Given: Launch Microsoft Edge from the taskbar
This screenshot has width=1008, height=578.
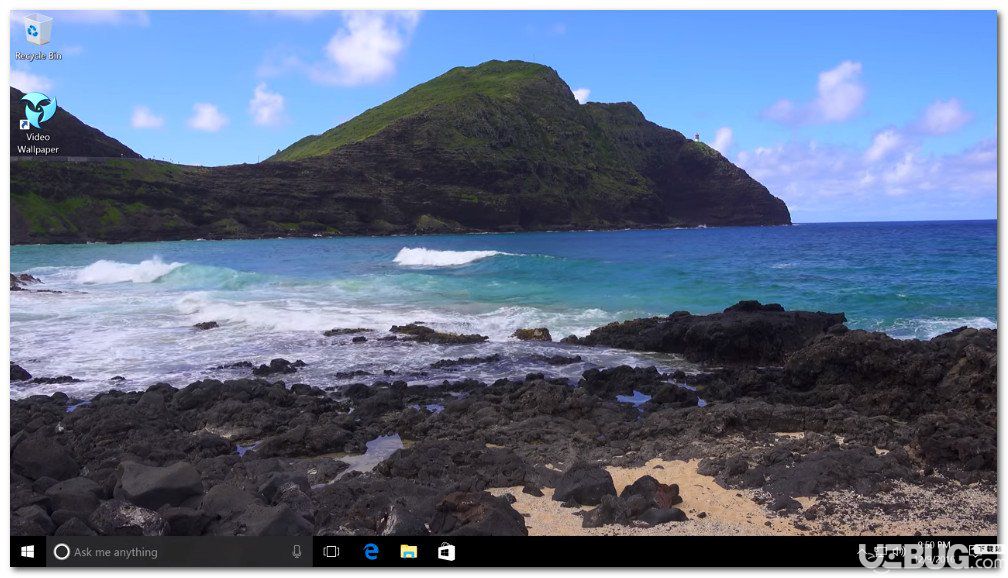Looking at the screenshot, I should 371,552.
